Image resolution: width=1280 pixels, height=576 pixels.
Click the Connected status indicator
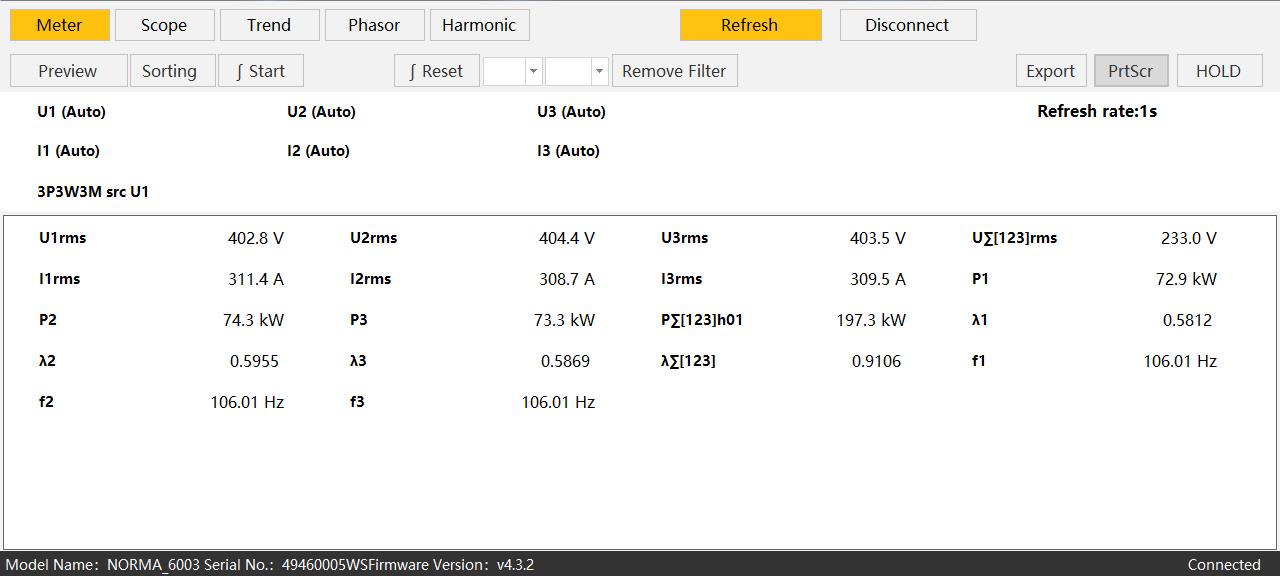tap(1224, 565)
